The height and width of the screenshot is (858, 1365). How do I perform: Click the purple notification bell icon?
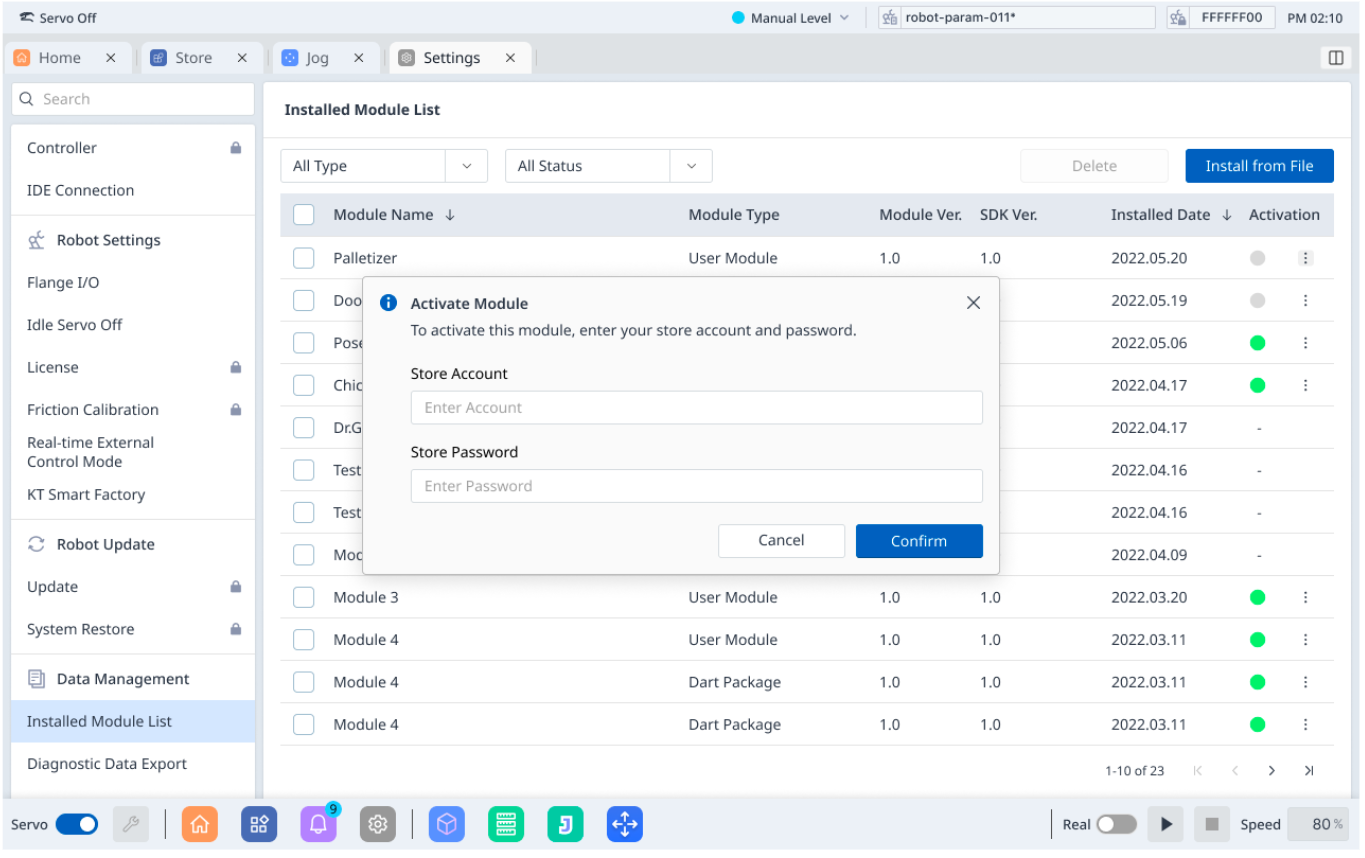[318, 824]
